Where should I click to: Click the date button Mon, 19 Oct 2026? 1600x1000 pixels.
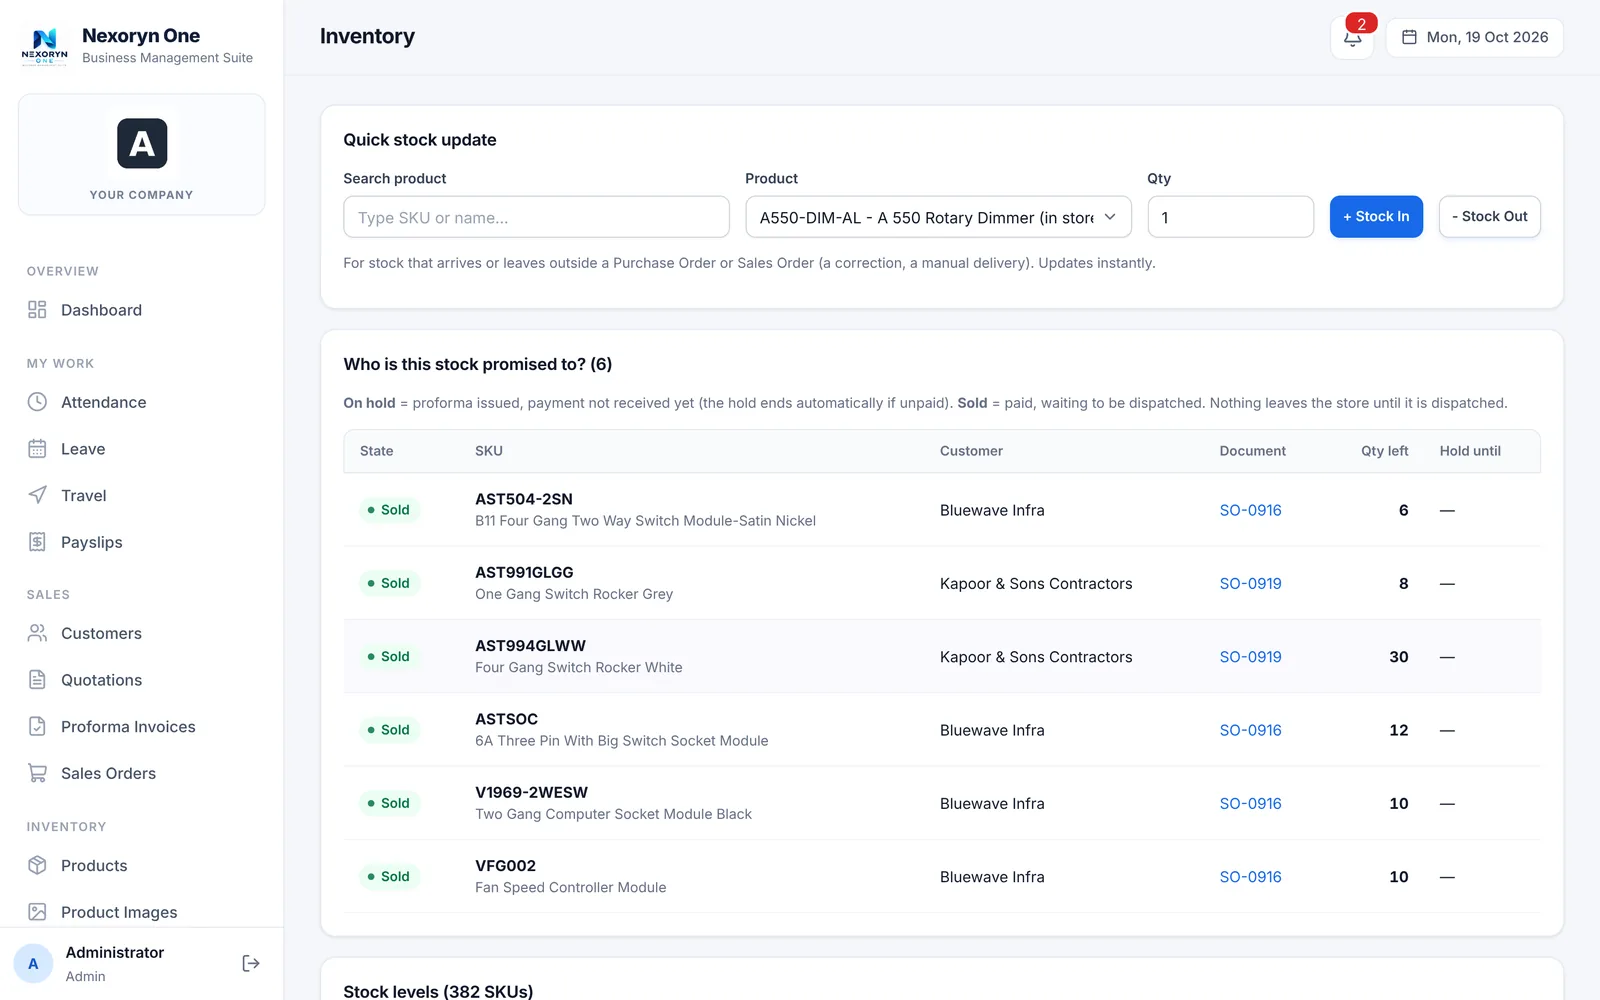coord(1474,38)
